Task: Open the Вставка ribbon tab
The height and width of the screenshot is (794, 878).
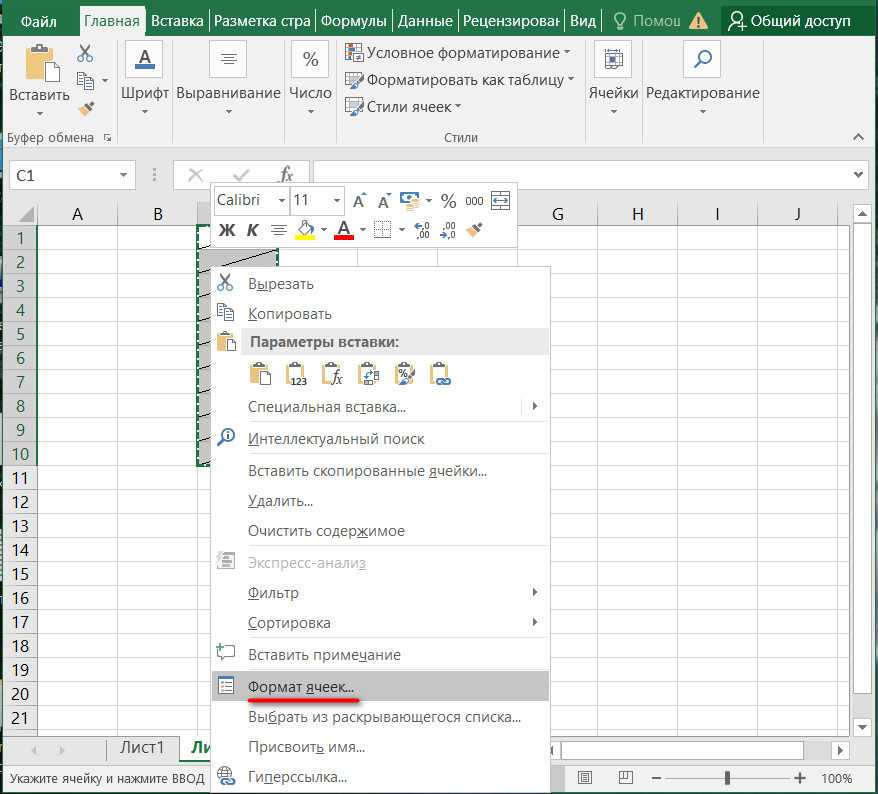Action: pyautogui.click(x=177, y=20)
